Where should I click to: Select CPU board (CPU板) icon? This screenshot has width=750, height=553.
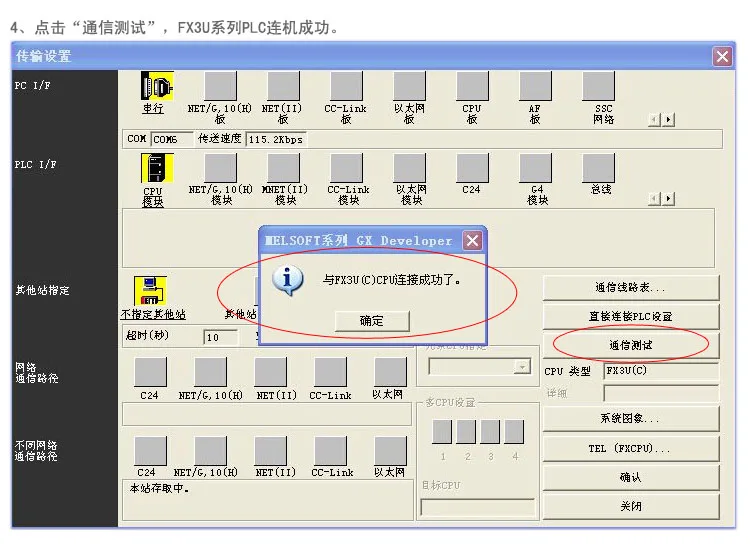point(473,86)
